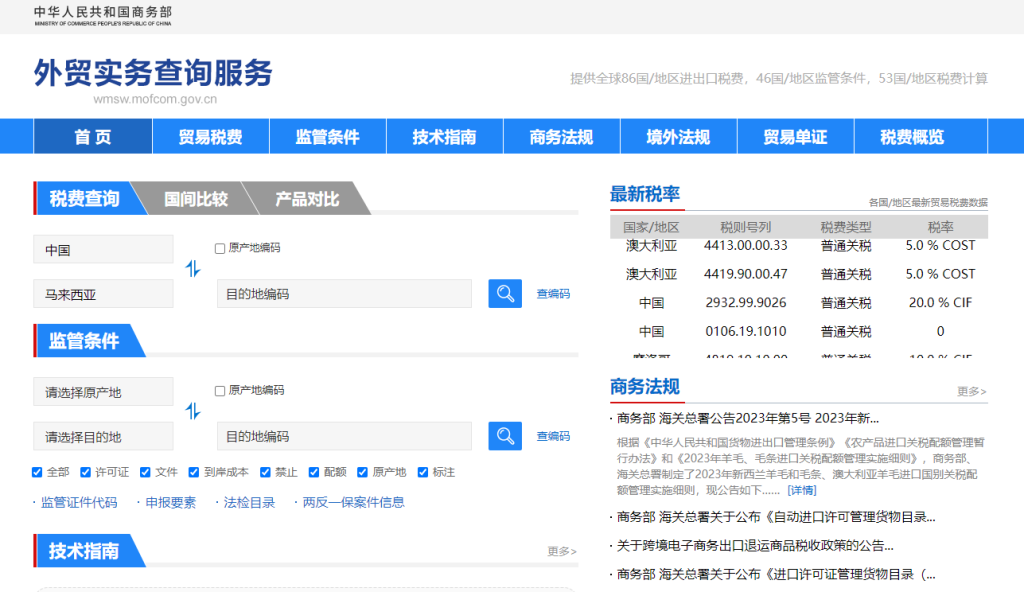Uncheck the 标注 checkbox
The height and width of the screenshot is (592, 1024).
click(423, 472)
